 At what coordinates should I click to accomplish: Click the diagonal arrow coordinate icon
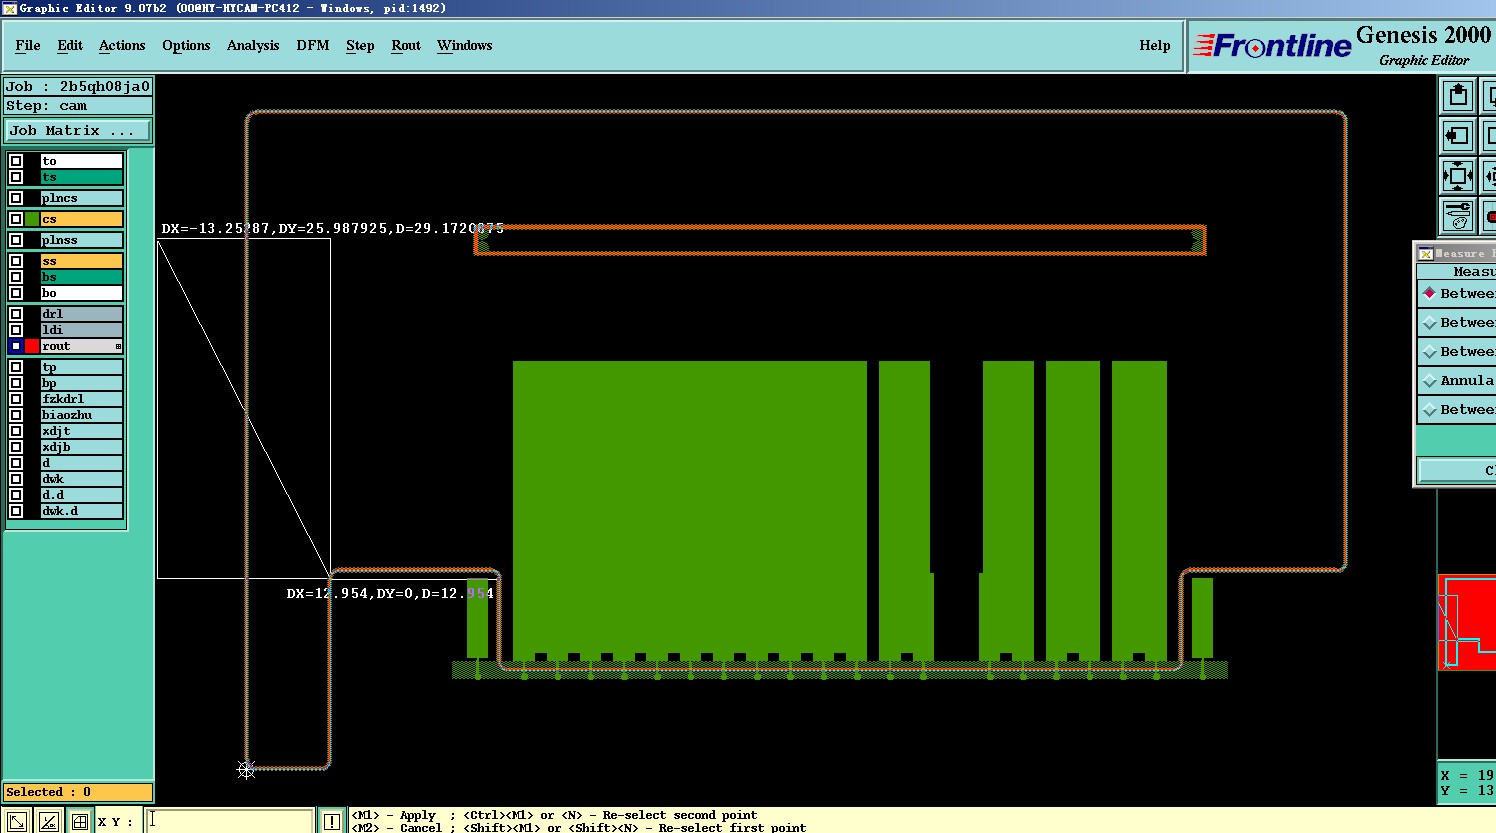pyautogui.click(x=17, y=822)
